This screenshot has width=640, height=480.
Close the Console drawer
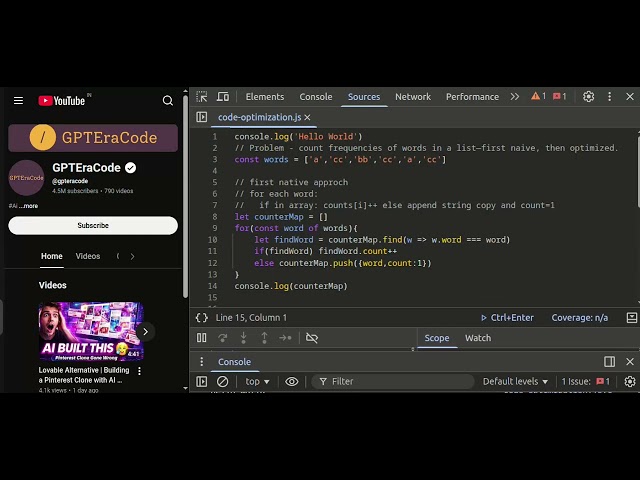point(630,362)
